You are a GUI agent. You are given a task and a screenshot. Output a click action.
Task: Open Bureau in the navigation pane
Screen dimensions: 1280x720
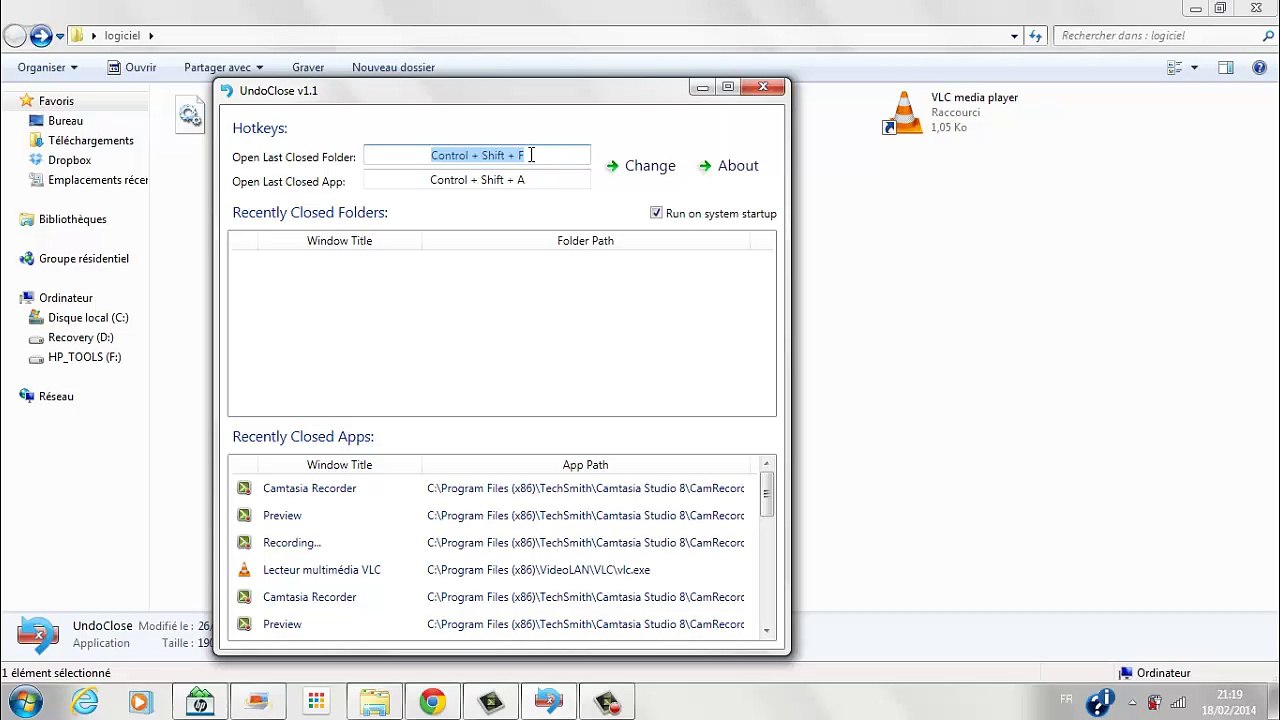[65, 121]
